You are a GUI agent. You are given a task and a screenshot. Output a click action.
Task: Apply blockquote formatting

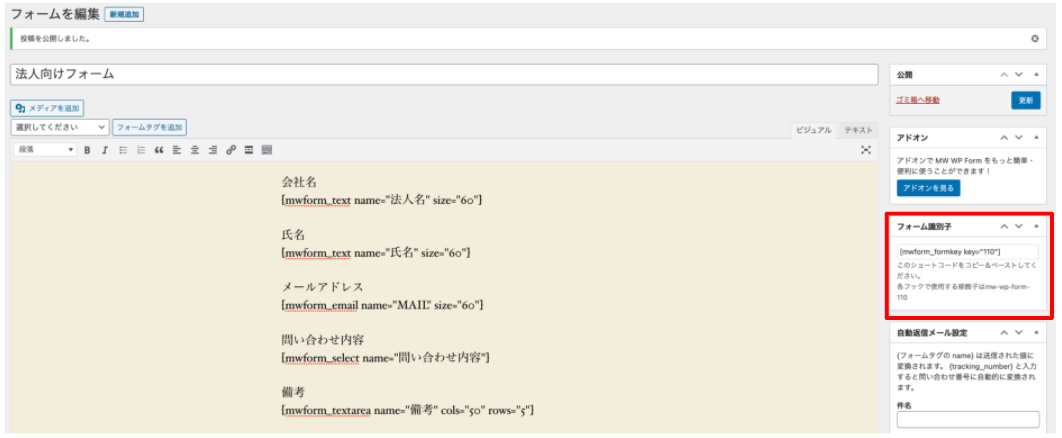[159, 150]
